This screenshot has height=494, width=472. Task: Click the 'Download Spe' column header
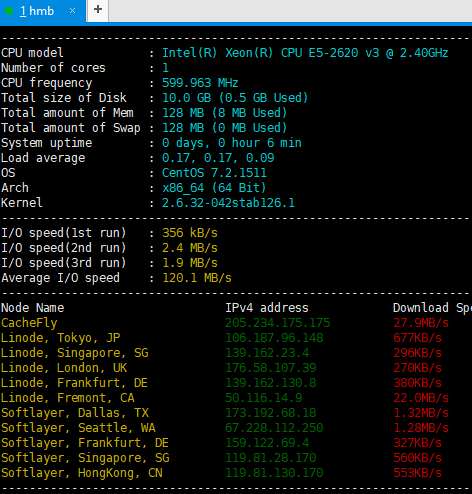point(432,308)
